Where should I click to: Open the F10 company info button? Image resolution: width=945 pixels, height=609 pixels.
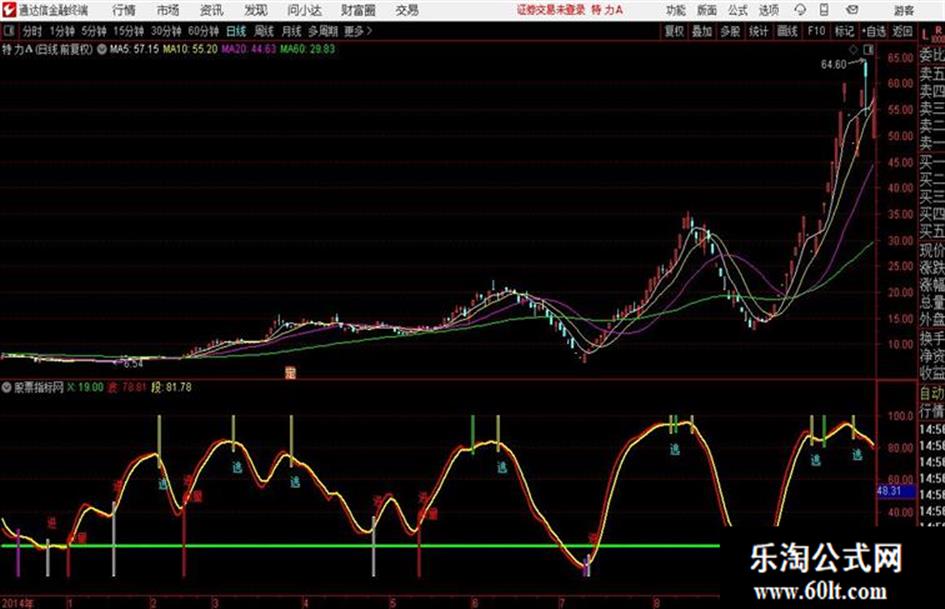click(x=816, y=31)
